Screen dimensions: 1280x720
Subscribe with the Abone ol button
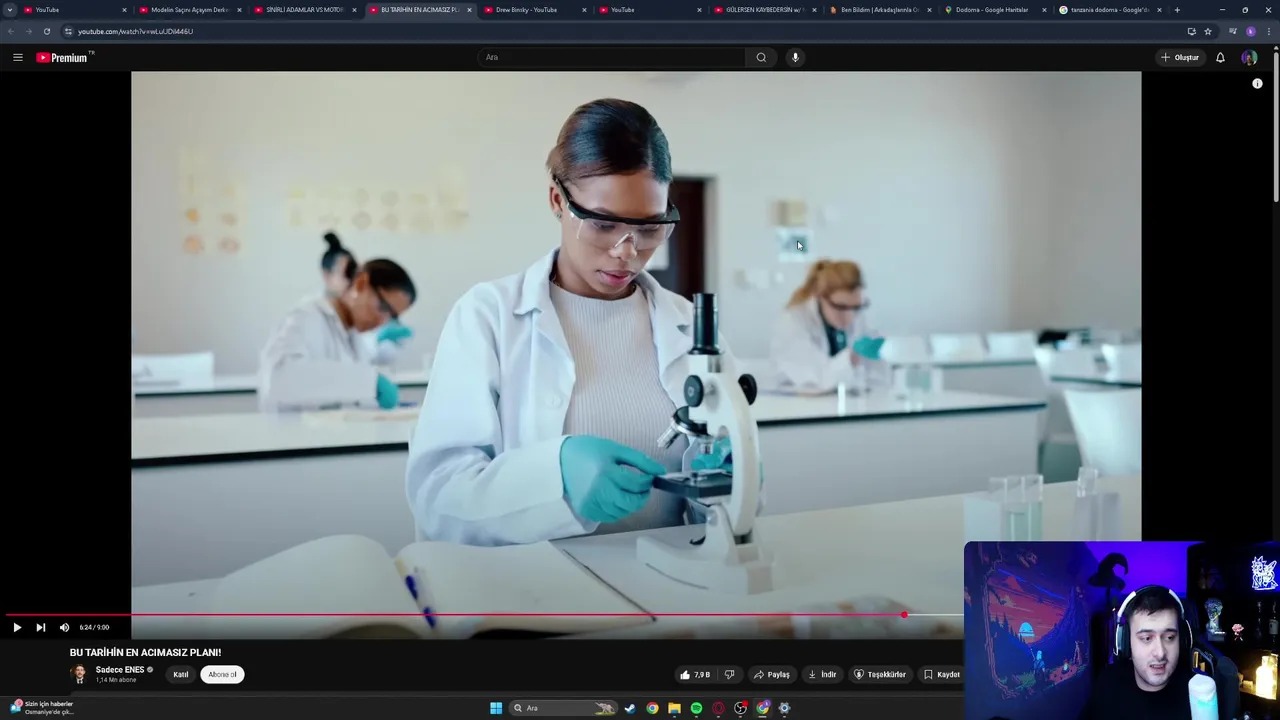pyautogui.click(x=222, y=674)
